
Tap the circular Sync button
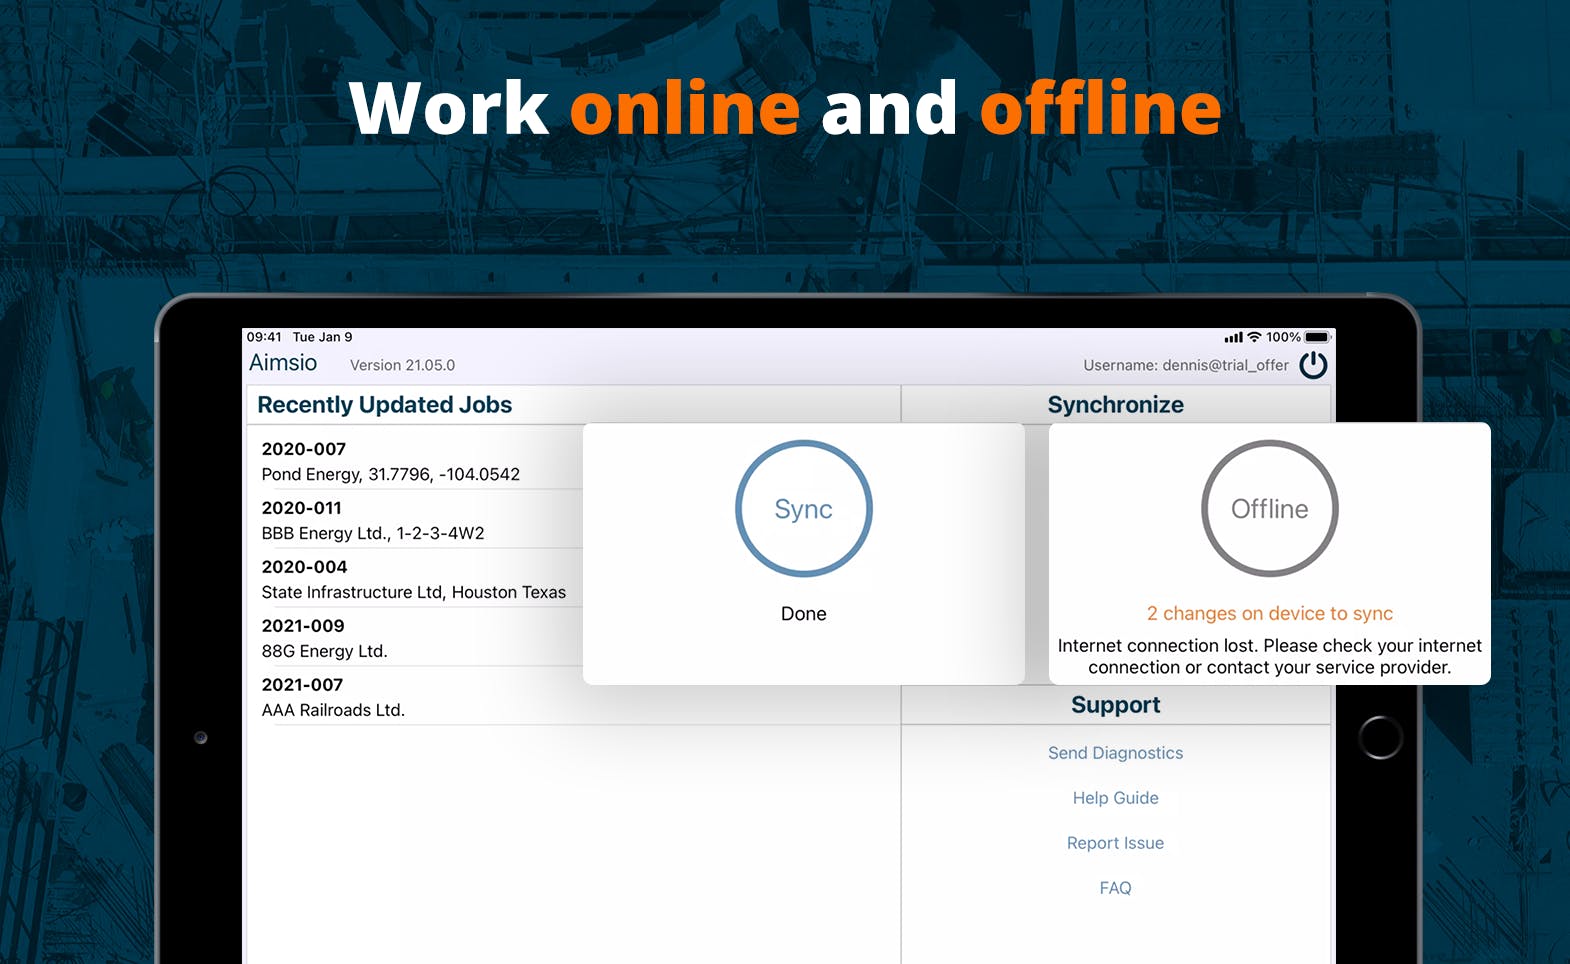(x=804, y=508)
